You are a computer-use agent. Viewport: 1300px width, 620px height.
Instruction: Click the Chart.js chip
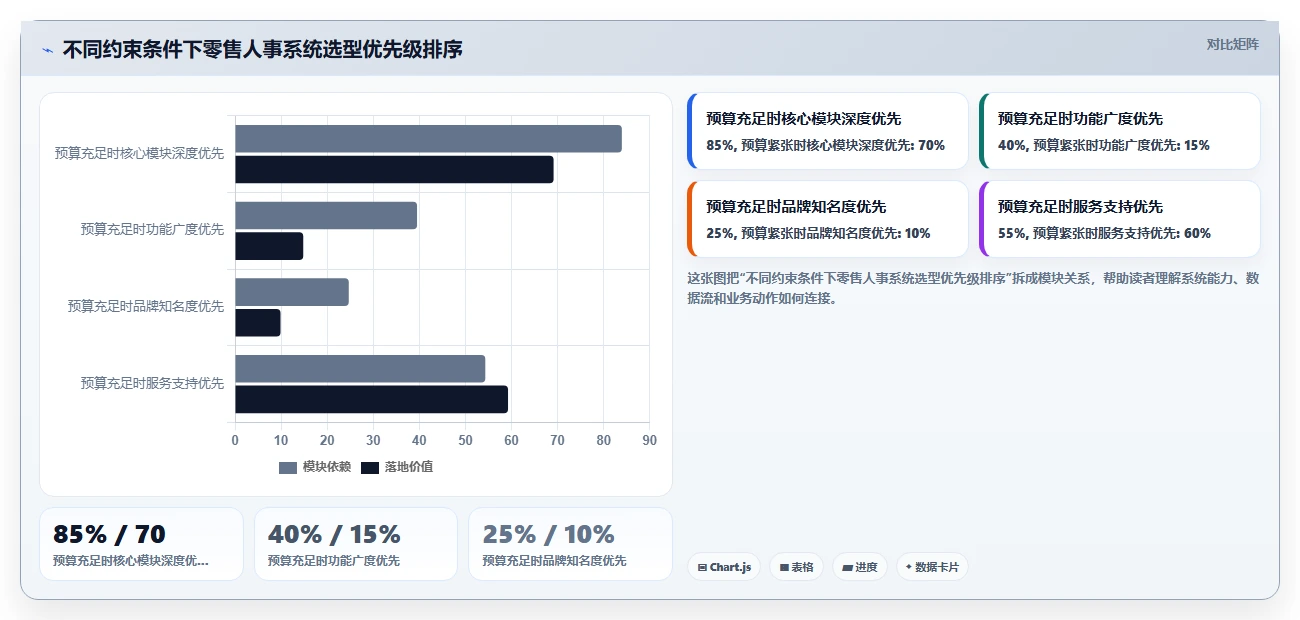(724, 567)
